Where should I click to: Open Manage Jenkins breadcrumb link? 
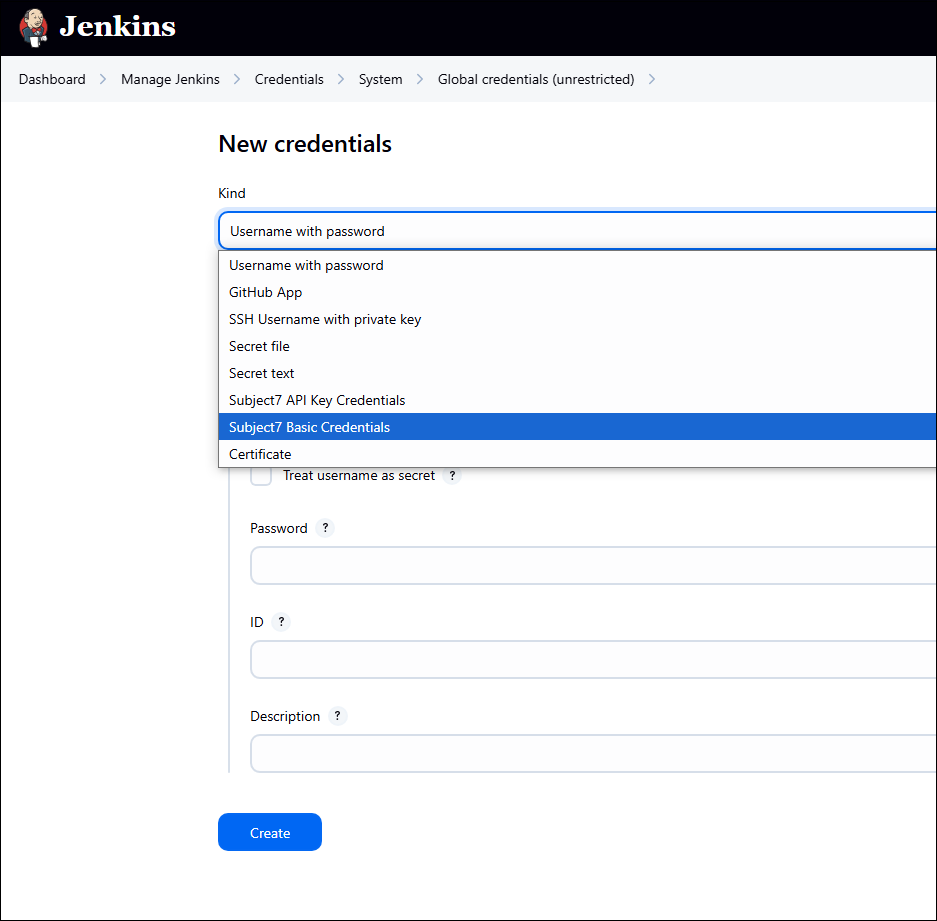pyautogui.click(x=170, y=79)
